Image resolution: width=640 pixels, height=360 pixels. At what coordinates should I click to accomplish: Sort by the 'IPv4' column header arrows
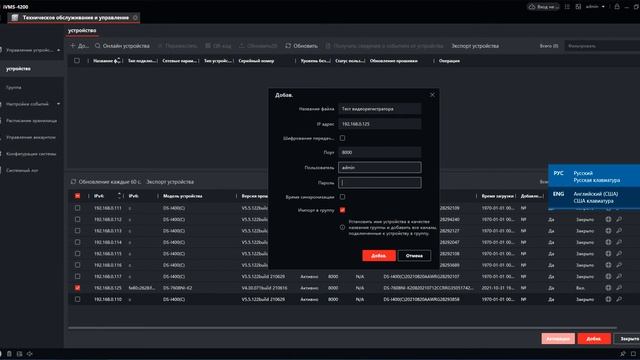(x=119, y=196)
